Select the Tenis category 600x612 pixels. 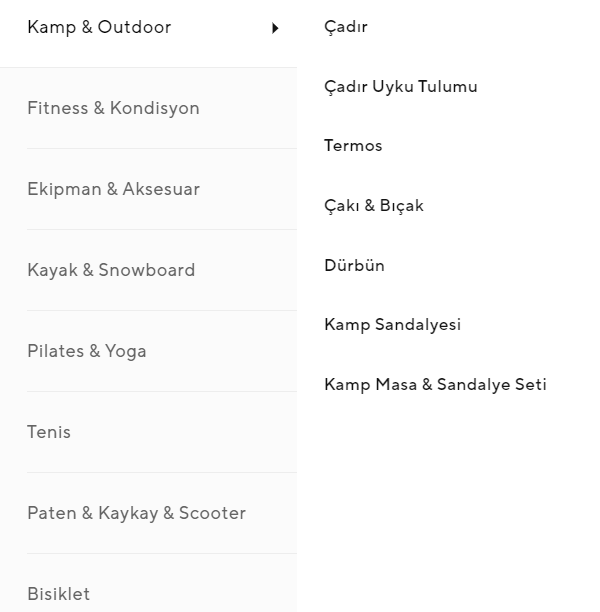49,432
